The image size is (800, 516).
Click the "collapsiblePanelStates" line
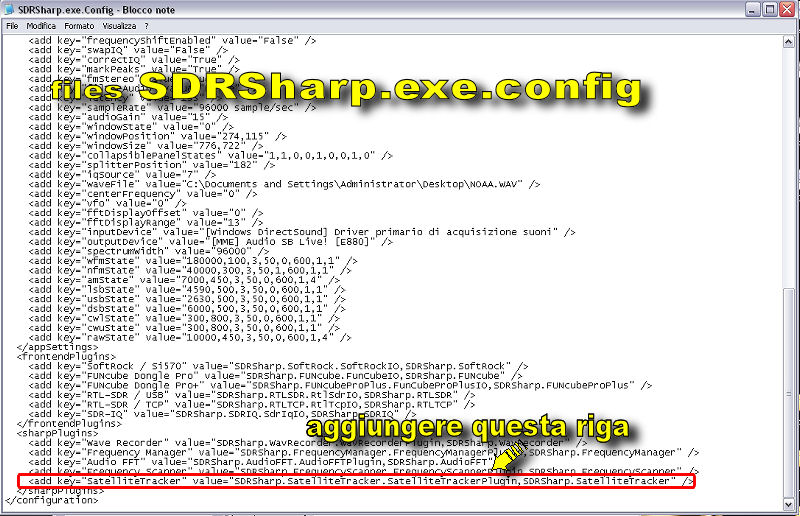pyautogui.click(x=210, y=155)
